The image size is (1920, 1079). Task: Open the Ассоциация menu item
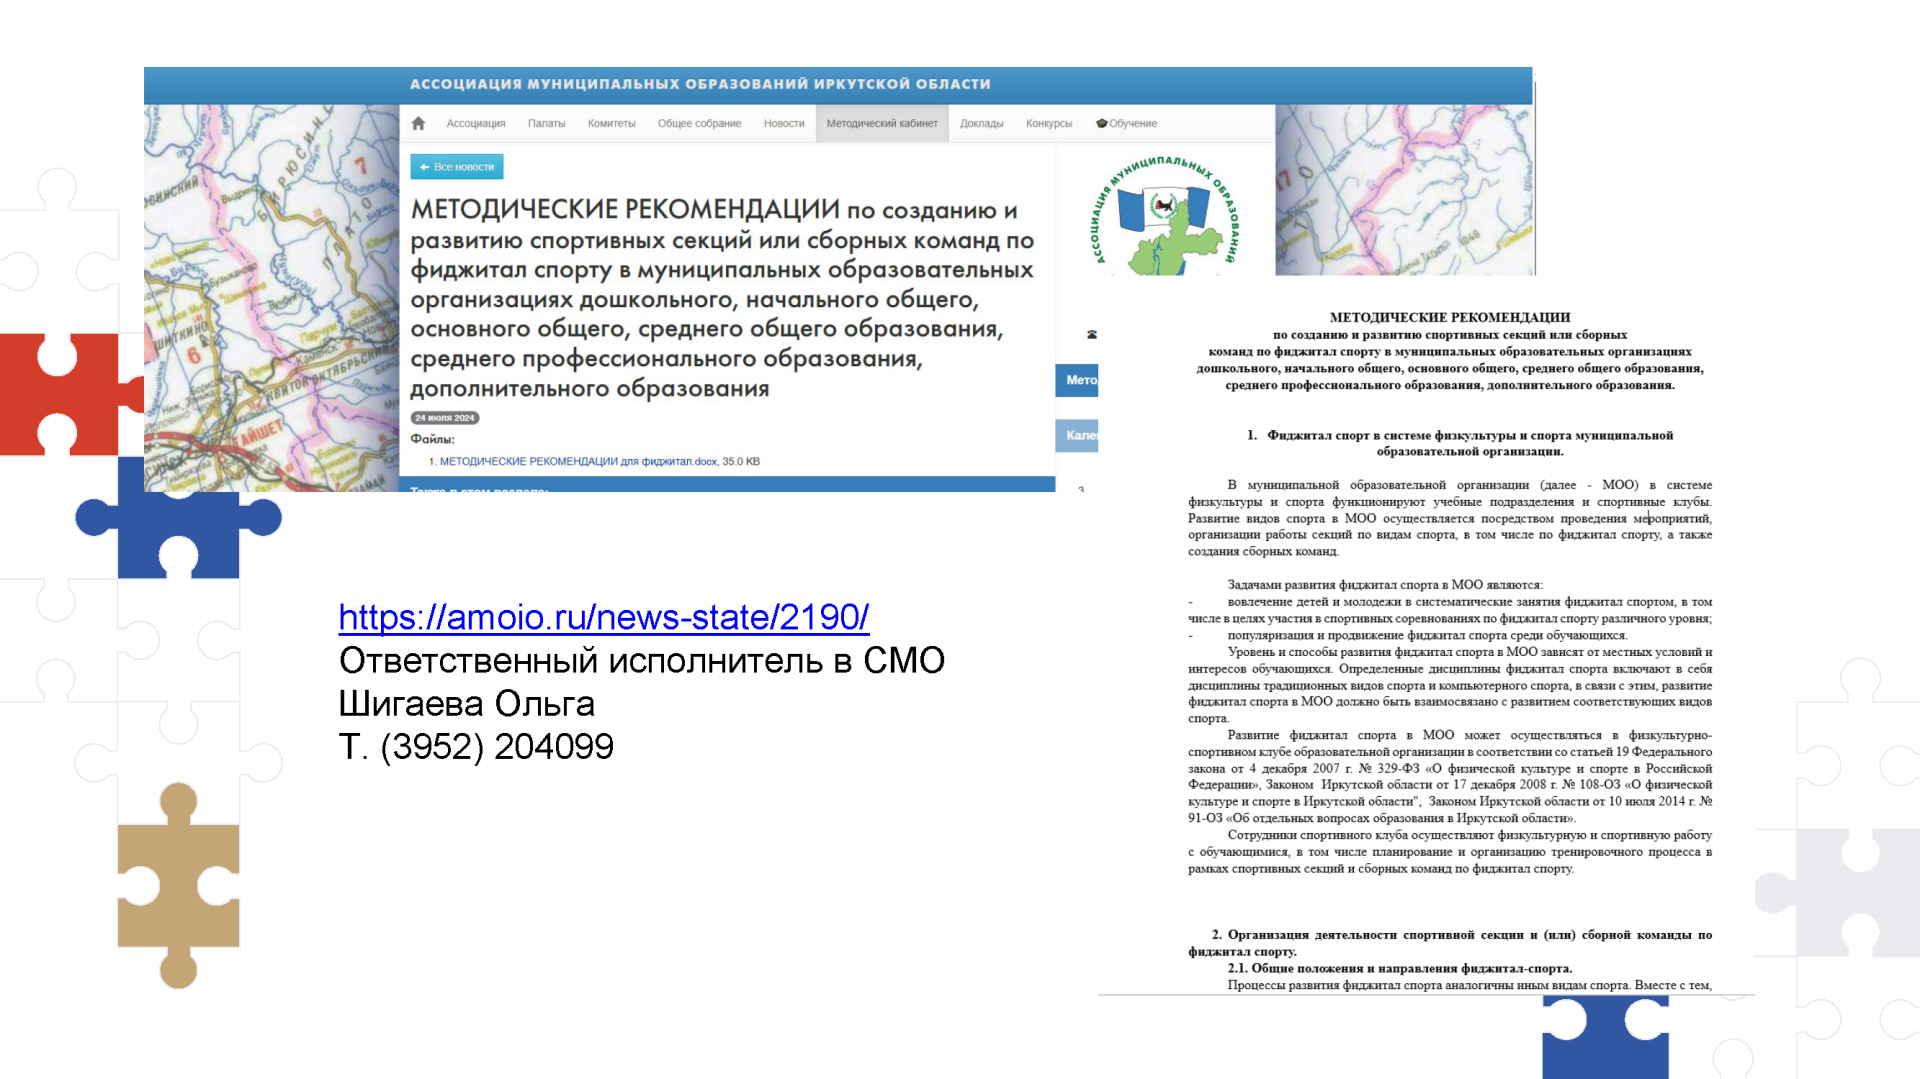[x=475, y=124]
